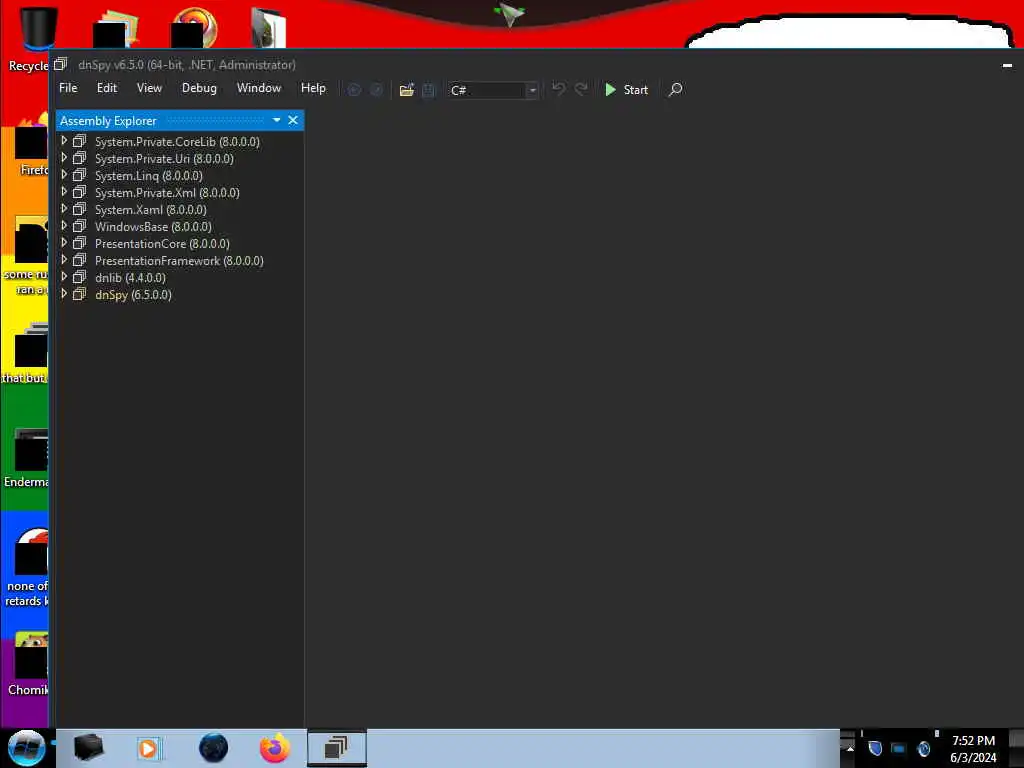Expand the WindowsBase node
This screenshot has height=768, width=1024.
click(x=64, y=225)
